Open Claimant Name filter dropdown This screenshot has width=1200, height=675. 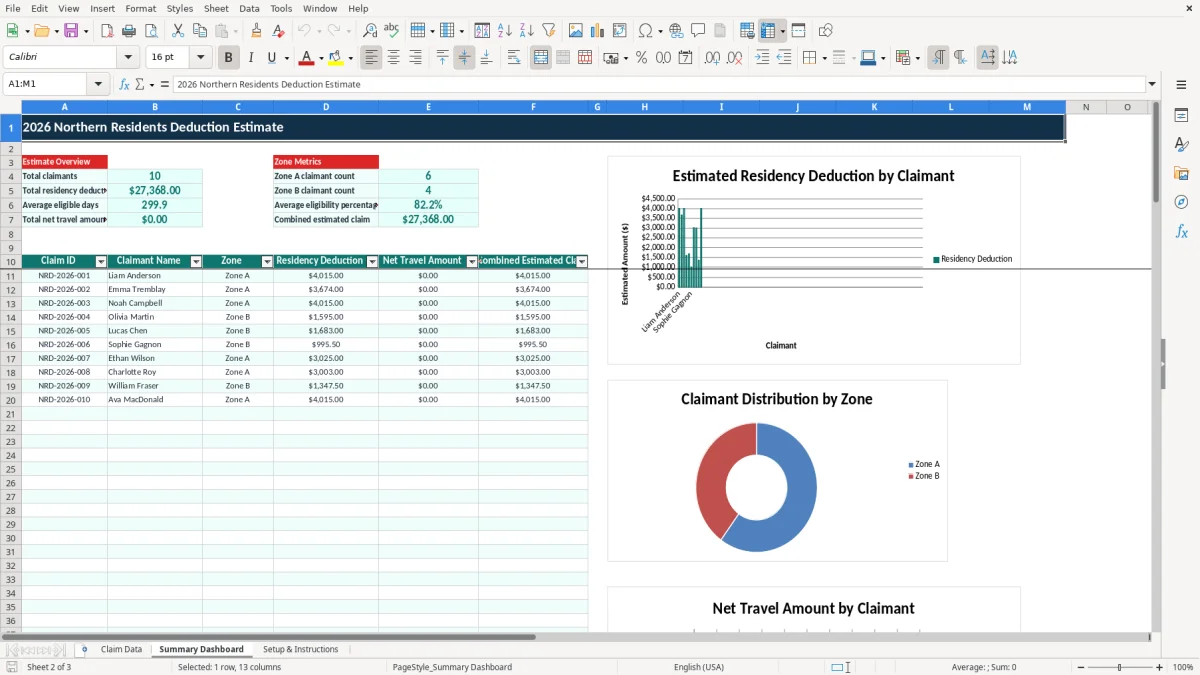(x=196, y=261)
